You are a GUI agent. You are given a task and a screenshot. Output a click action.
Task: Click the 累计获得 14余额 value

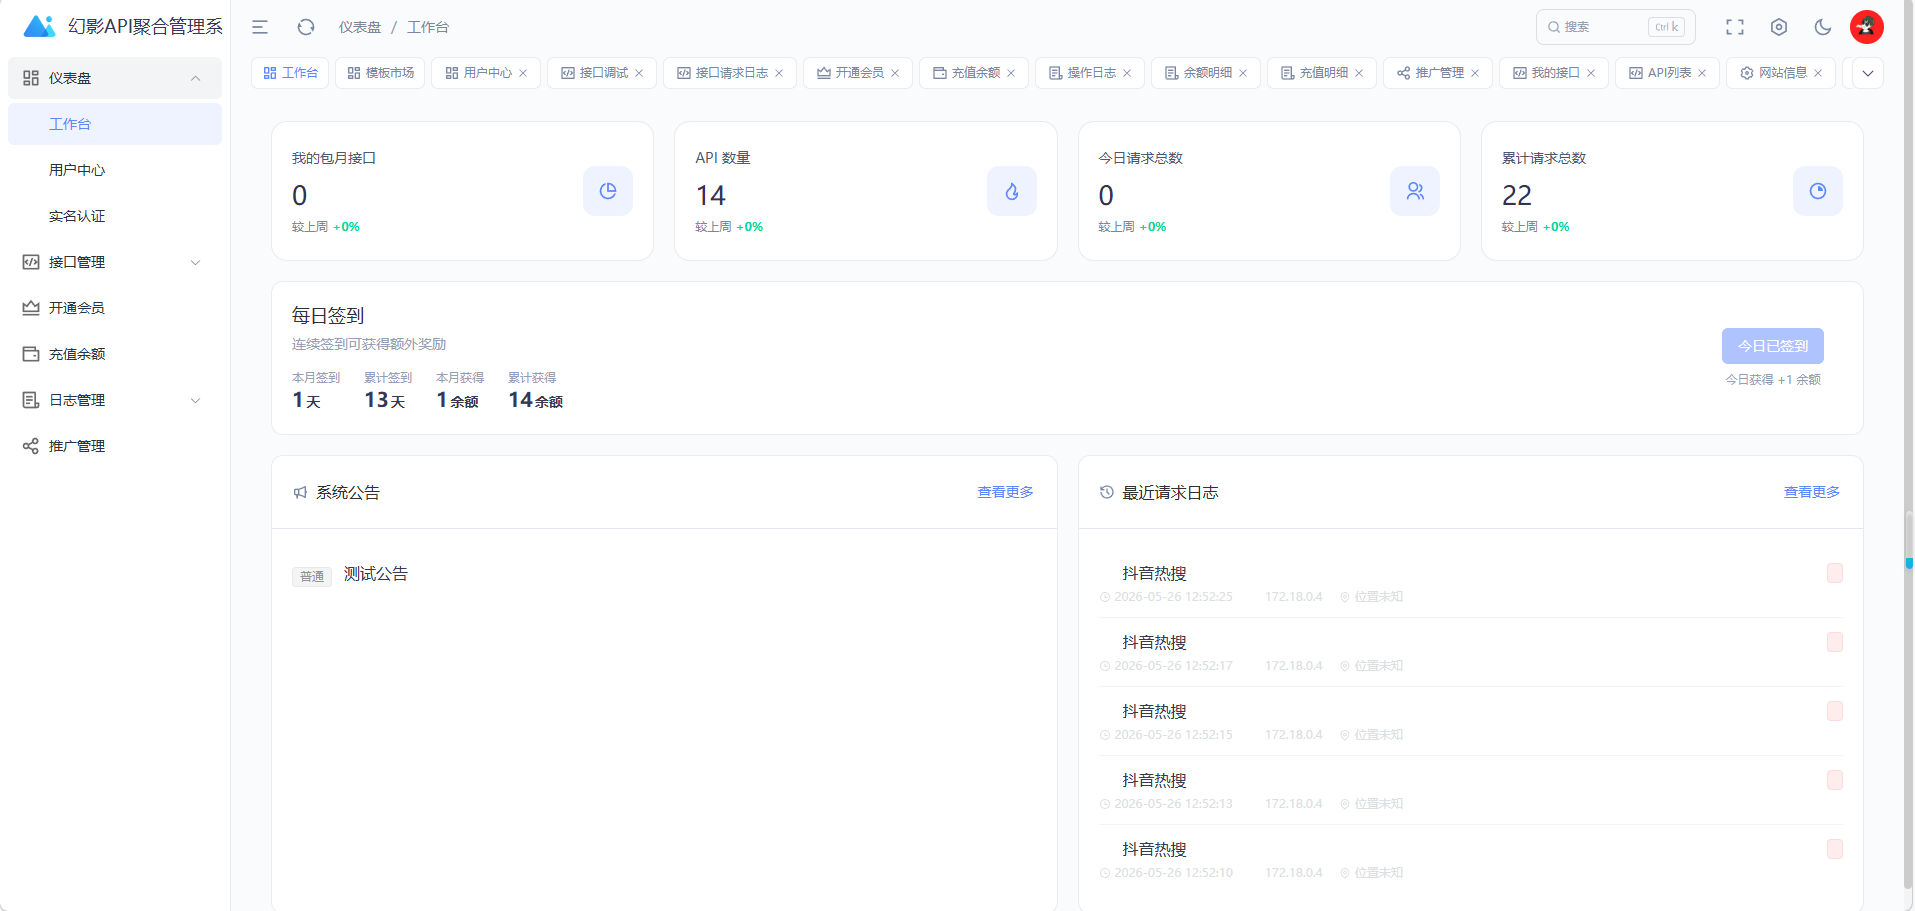coord(535,400)
